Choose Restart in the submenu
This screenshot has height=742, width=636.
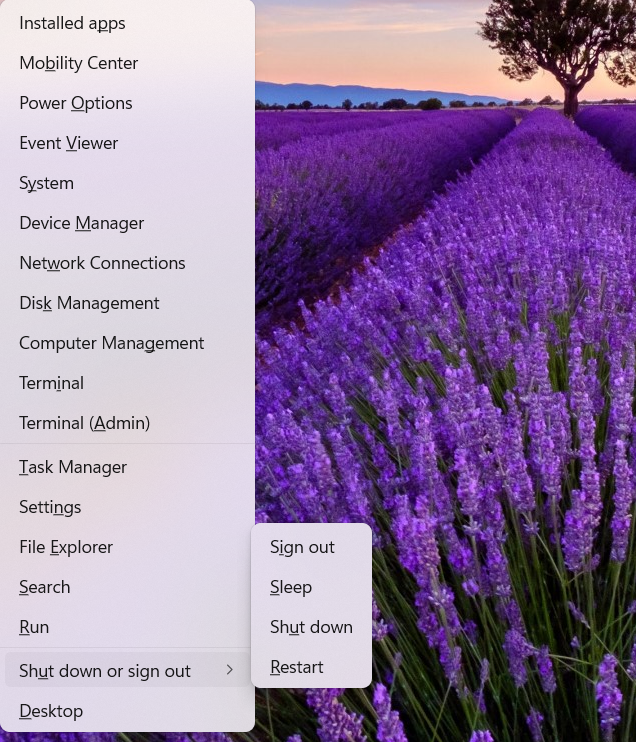(x=297, y=667)
